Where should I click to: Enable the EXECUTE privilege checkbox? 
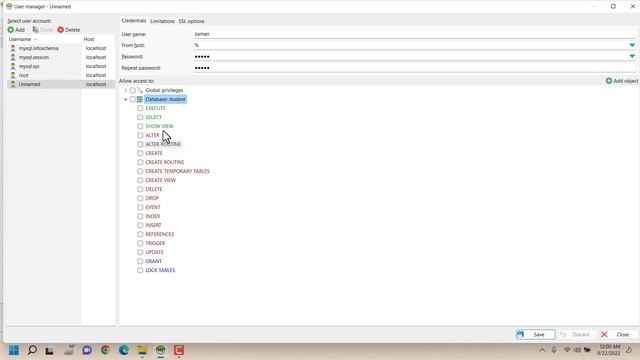point(140,108)
